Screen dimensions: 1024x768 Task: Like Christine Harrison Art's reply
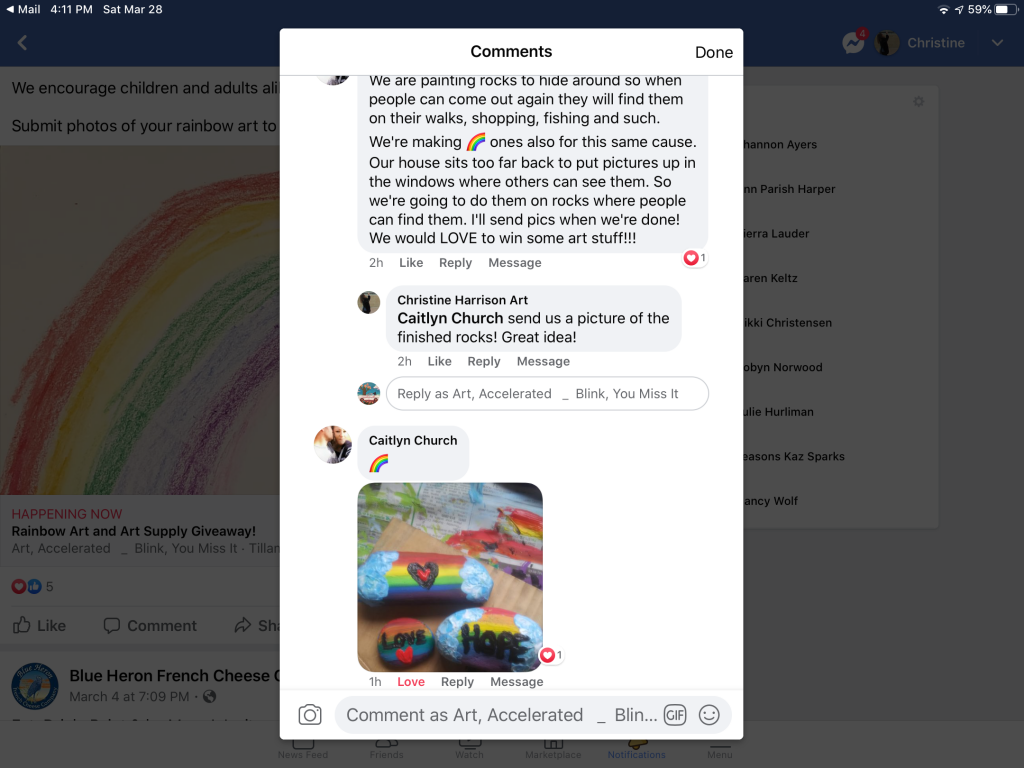440,361
